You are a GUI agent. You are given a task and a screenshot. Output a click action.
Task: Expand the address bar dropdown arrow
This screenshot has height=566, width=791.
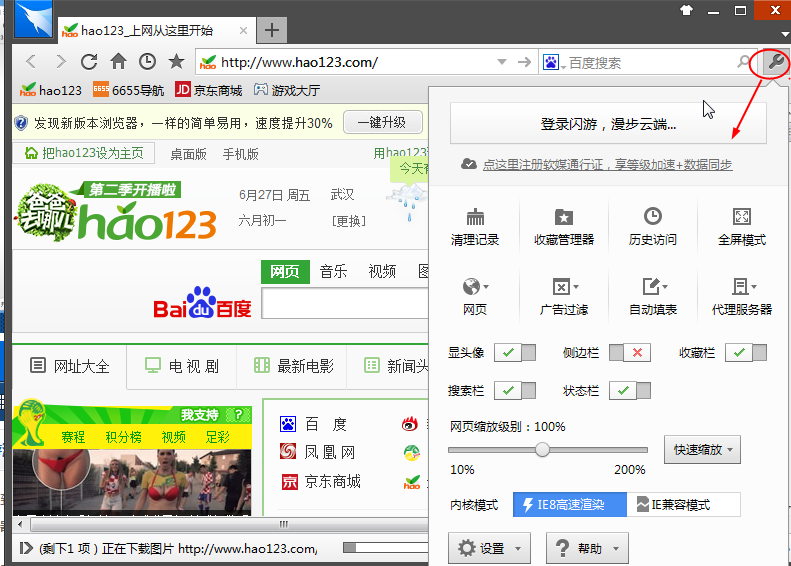501,62
